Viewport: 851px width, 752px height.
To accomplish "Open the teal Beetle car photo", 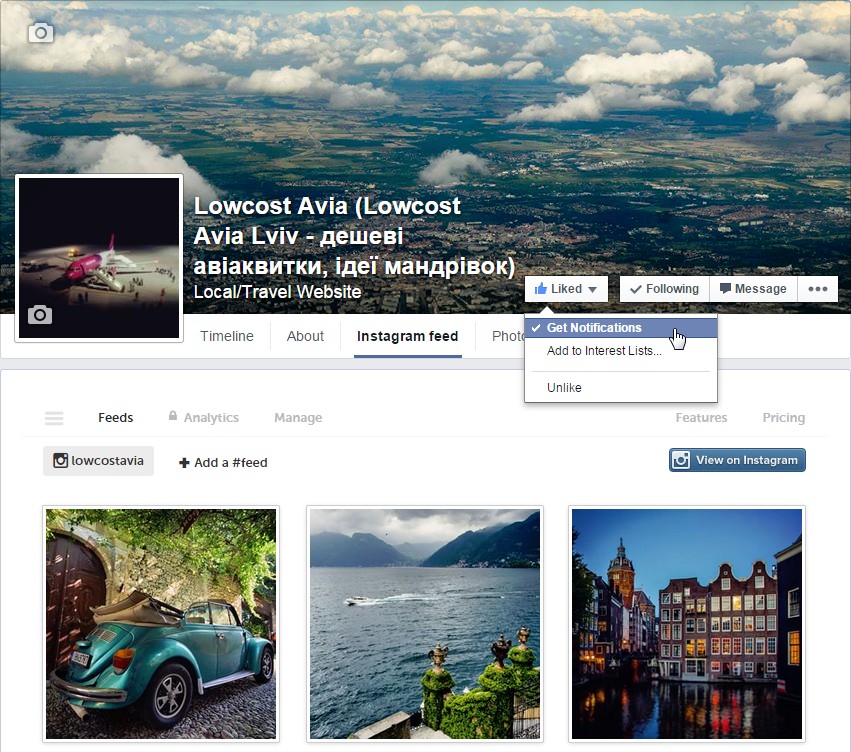I will [x=161, y=624].
